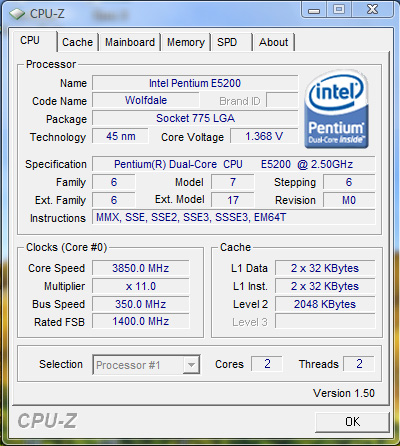
Task: Maximize the CPU-Z window
Action: (x=339, y=10)
